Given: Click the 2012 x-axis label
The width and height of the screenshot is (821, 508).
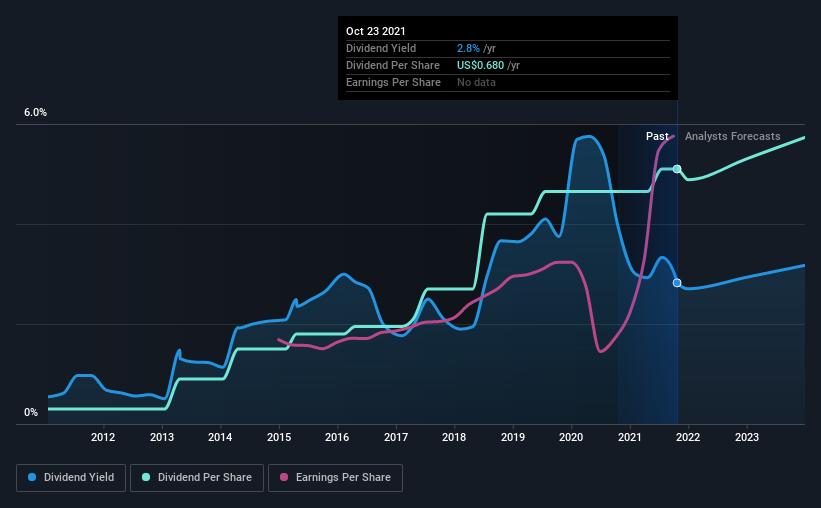Looking at the screenshot, I should [103, 437].
